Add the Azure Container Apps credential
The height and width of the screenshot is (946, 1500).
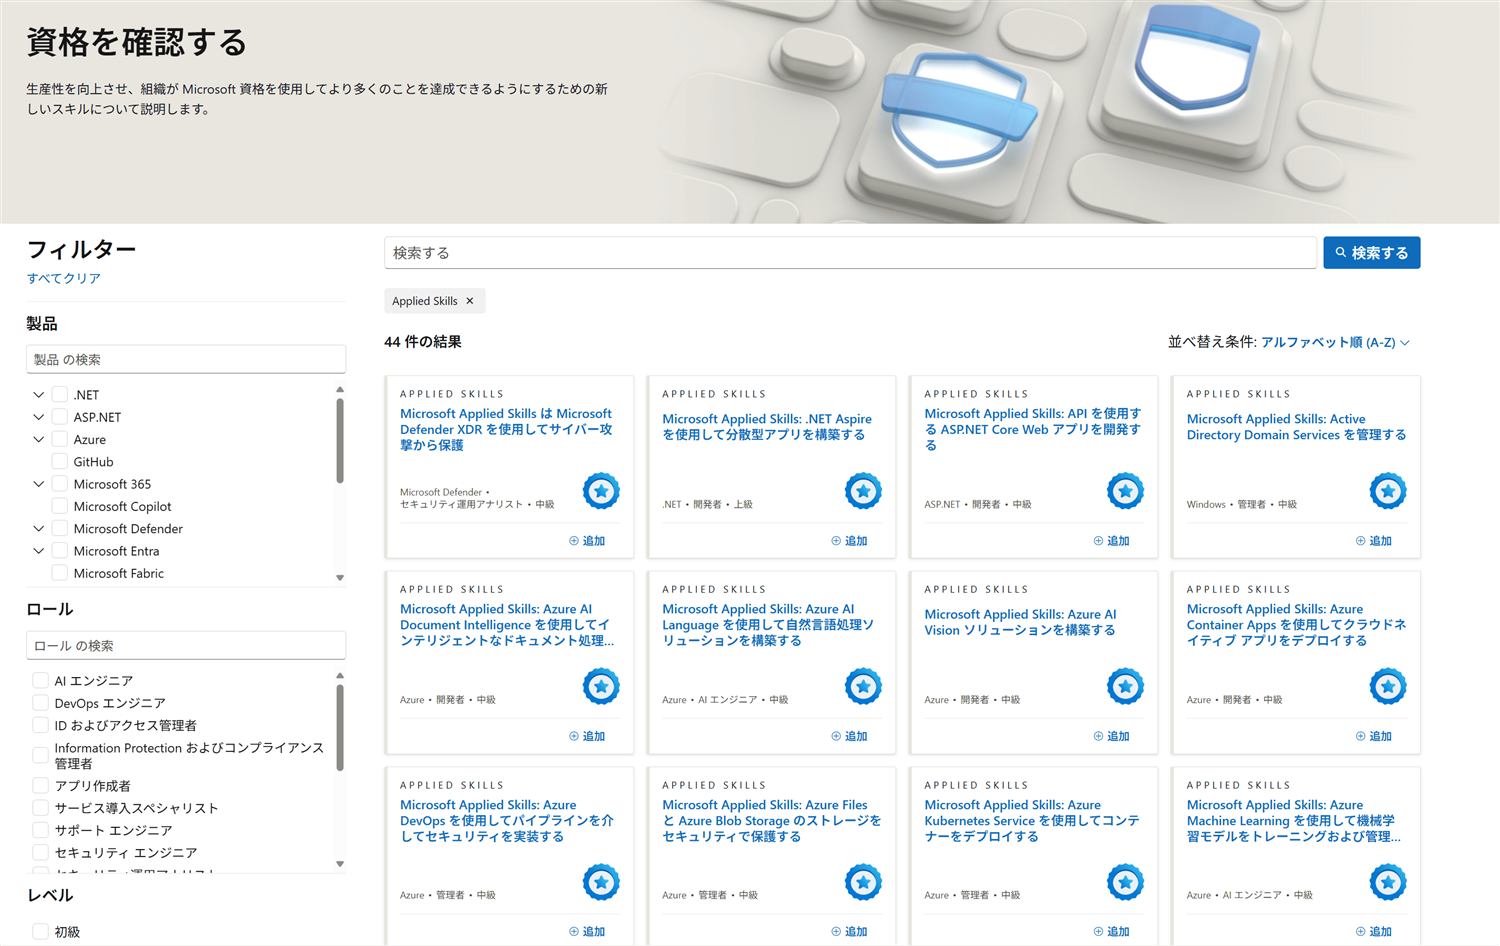(x=1374, y=736)
